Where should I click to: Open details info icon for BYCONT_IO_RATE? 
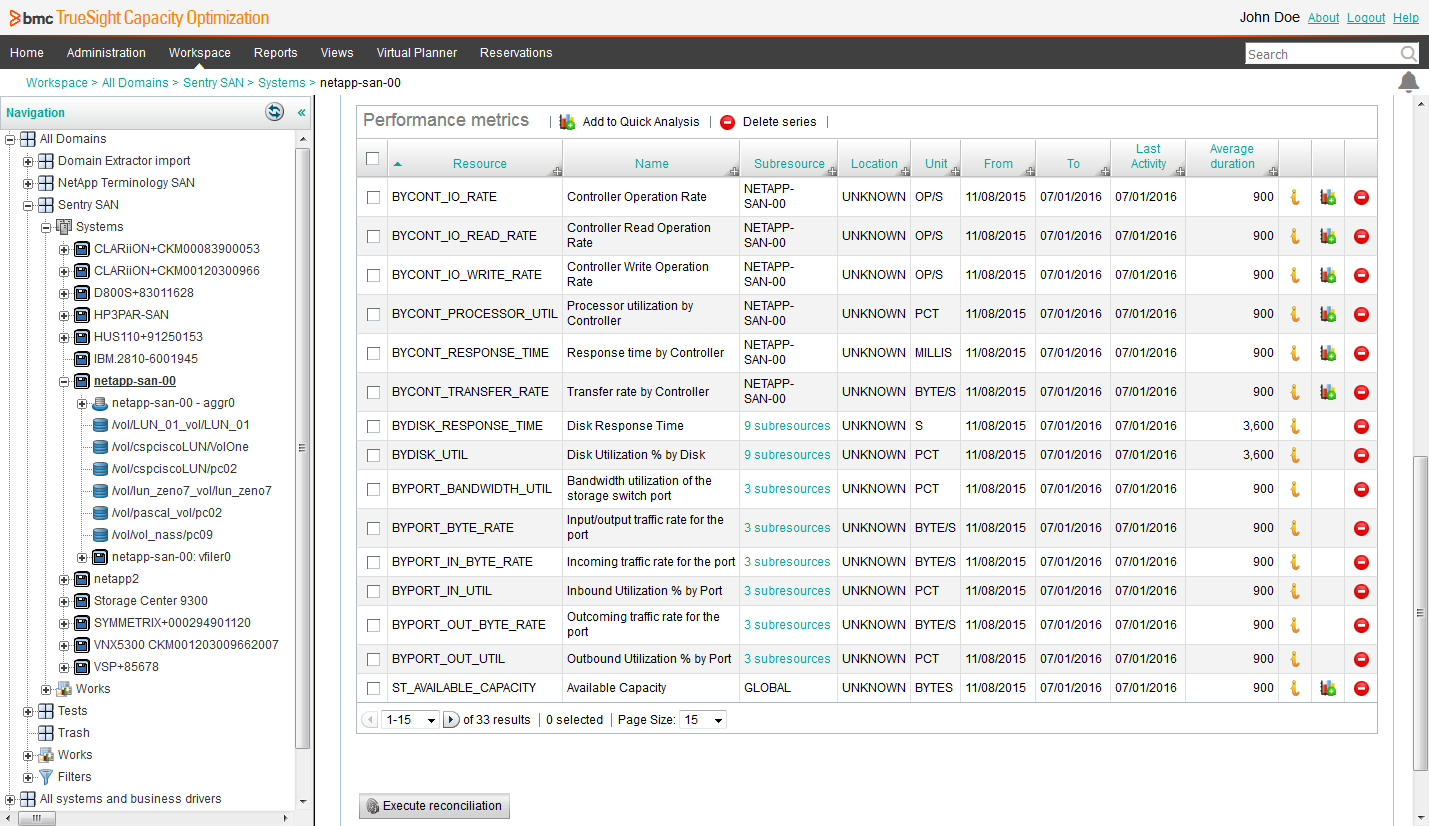pyautogui.click(x=1294, y=197)
